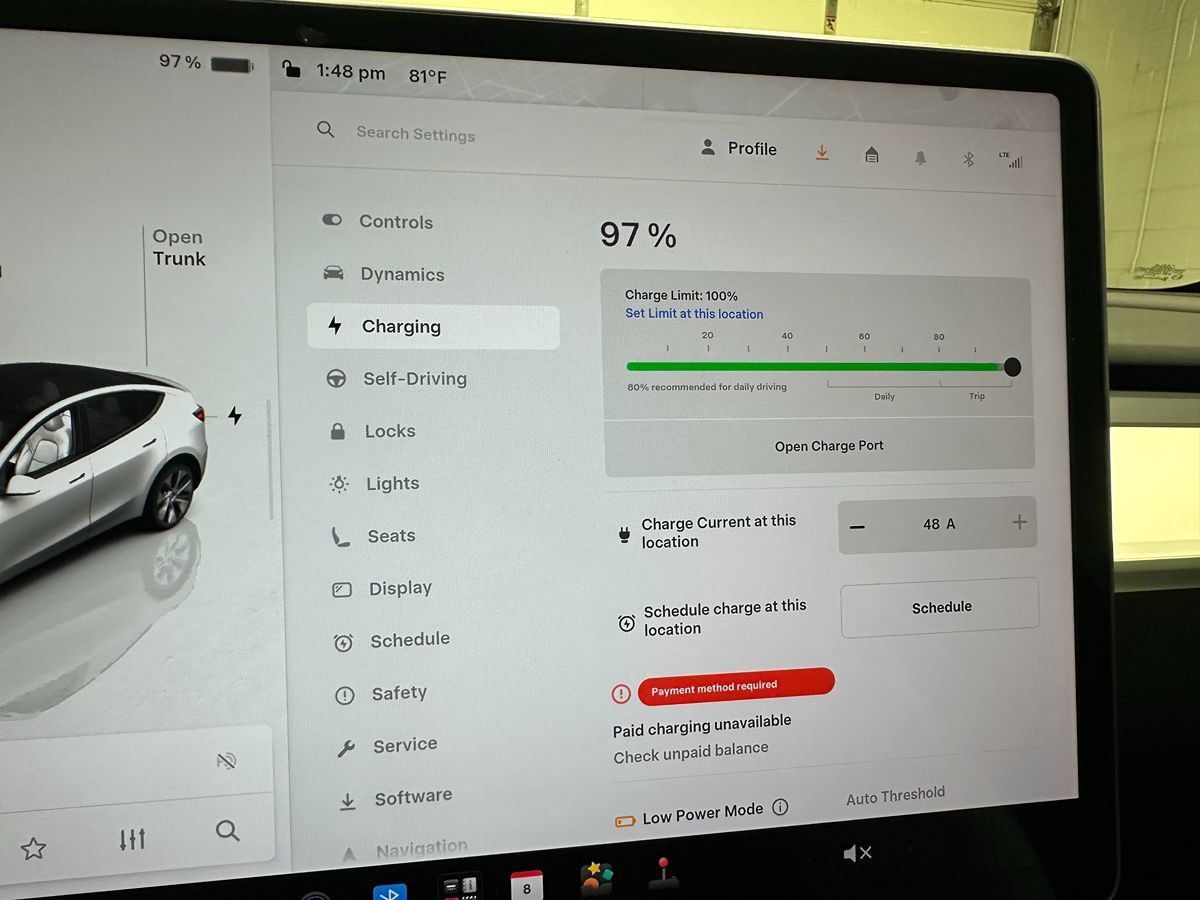Tap Auto Threshold label
This screenshot has width=1200, height=900.
point(895,796)
